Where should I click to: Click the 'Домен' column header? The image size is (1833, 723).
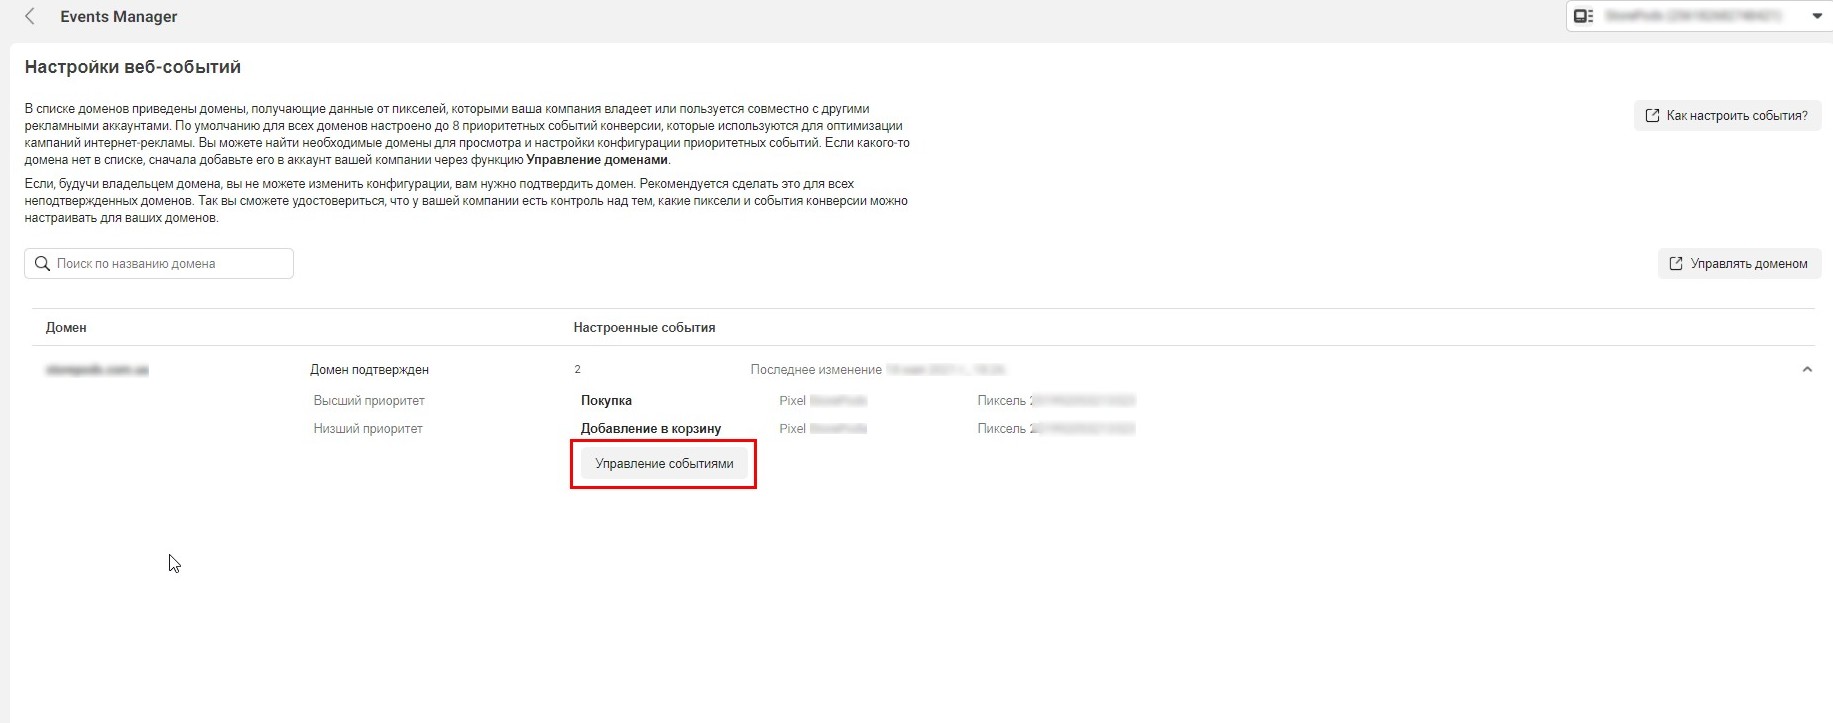coord(66,328)
